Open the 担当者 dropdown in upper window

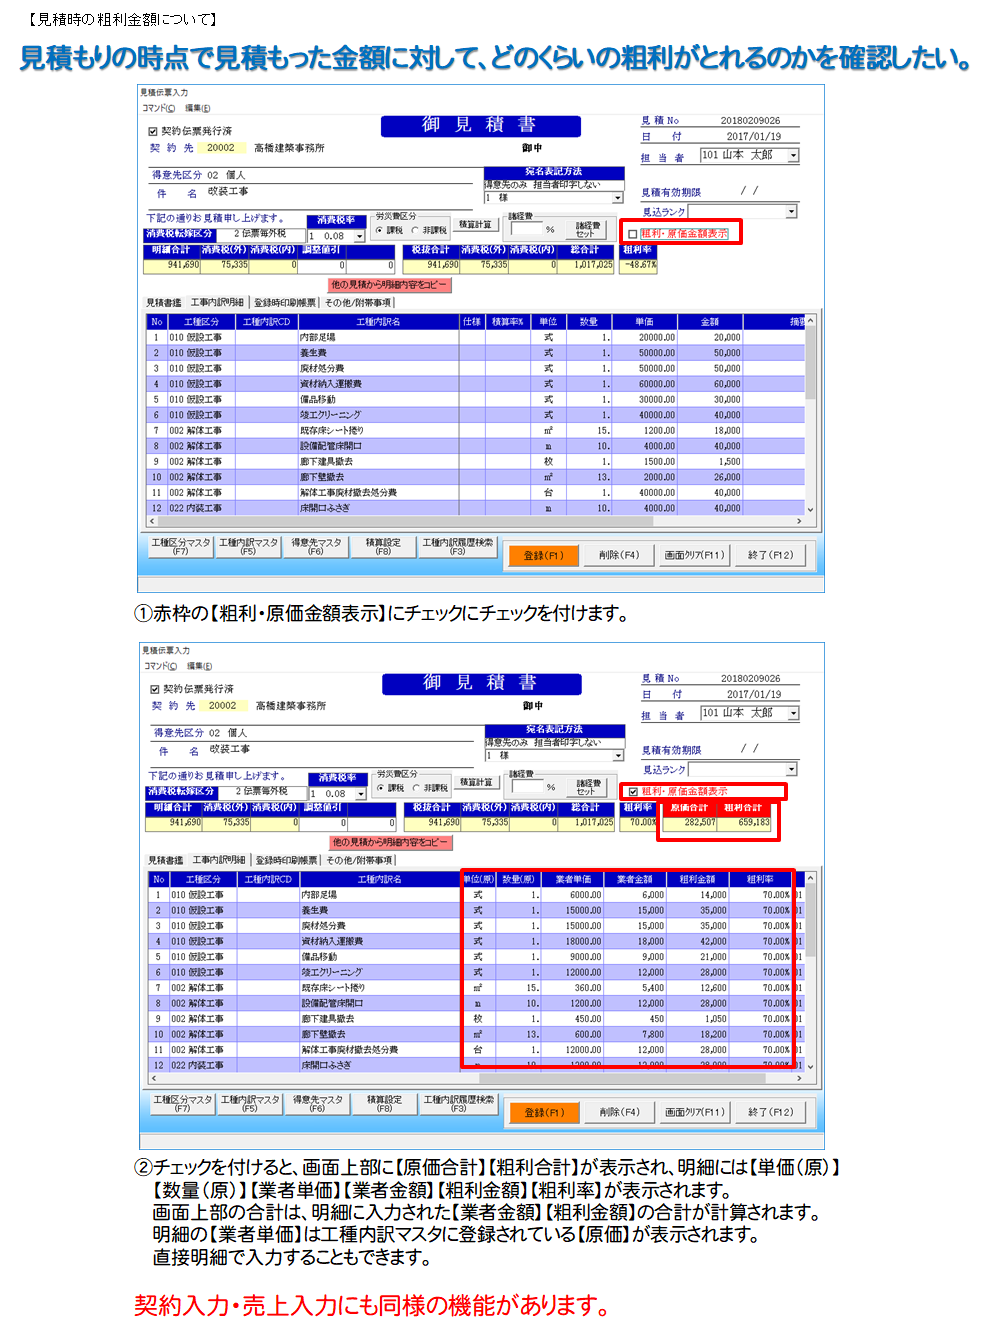(x=793, y=156)
